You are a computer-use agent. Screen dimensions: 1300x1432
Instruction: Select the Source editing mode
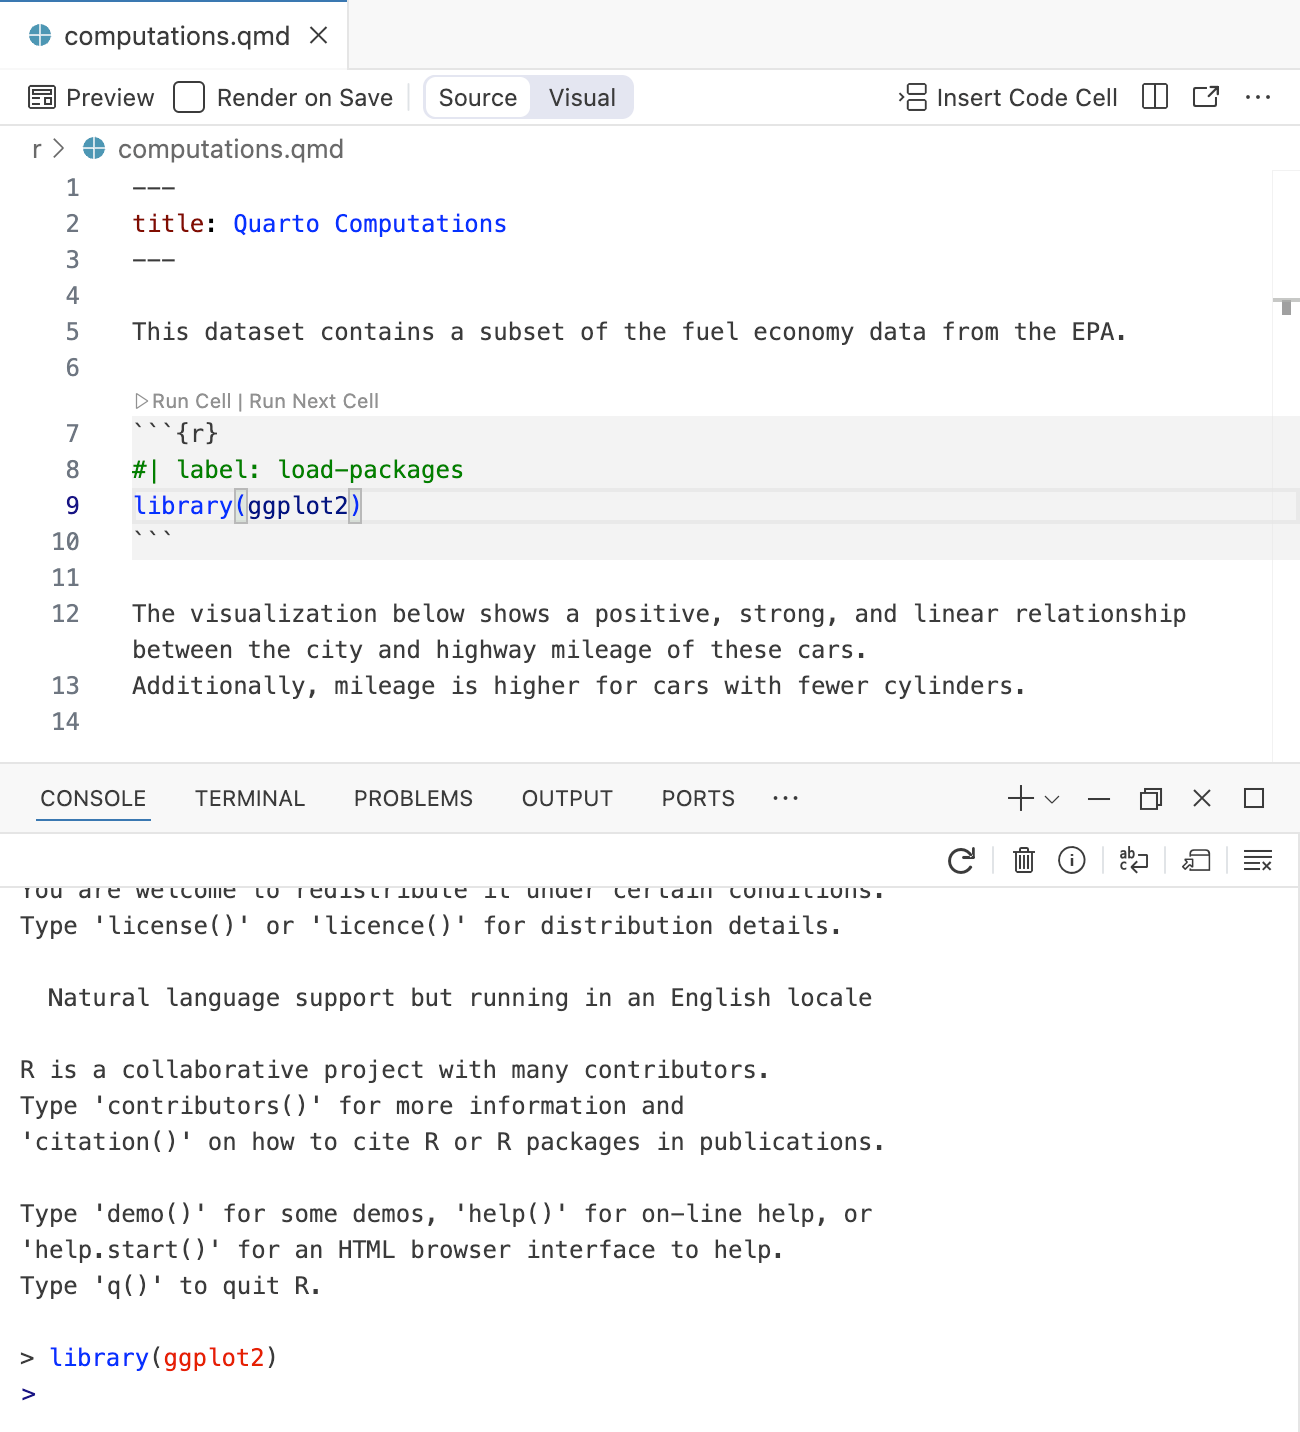477,97
